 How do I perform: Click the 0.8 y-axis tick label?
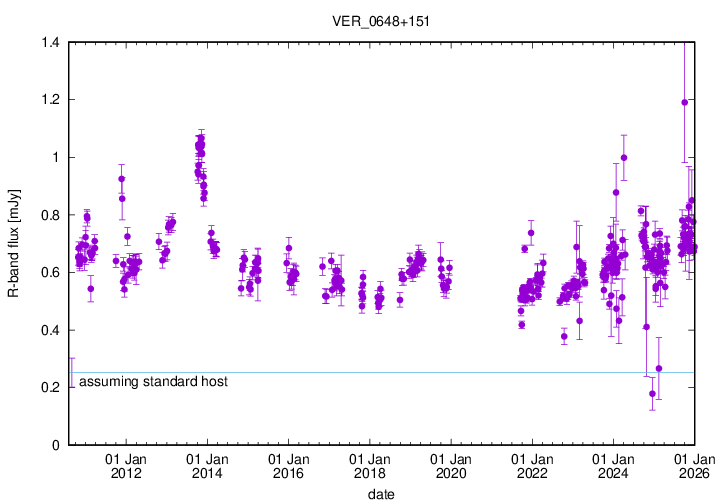49,215
